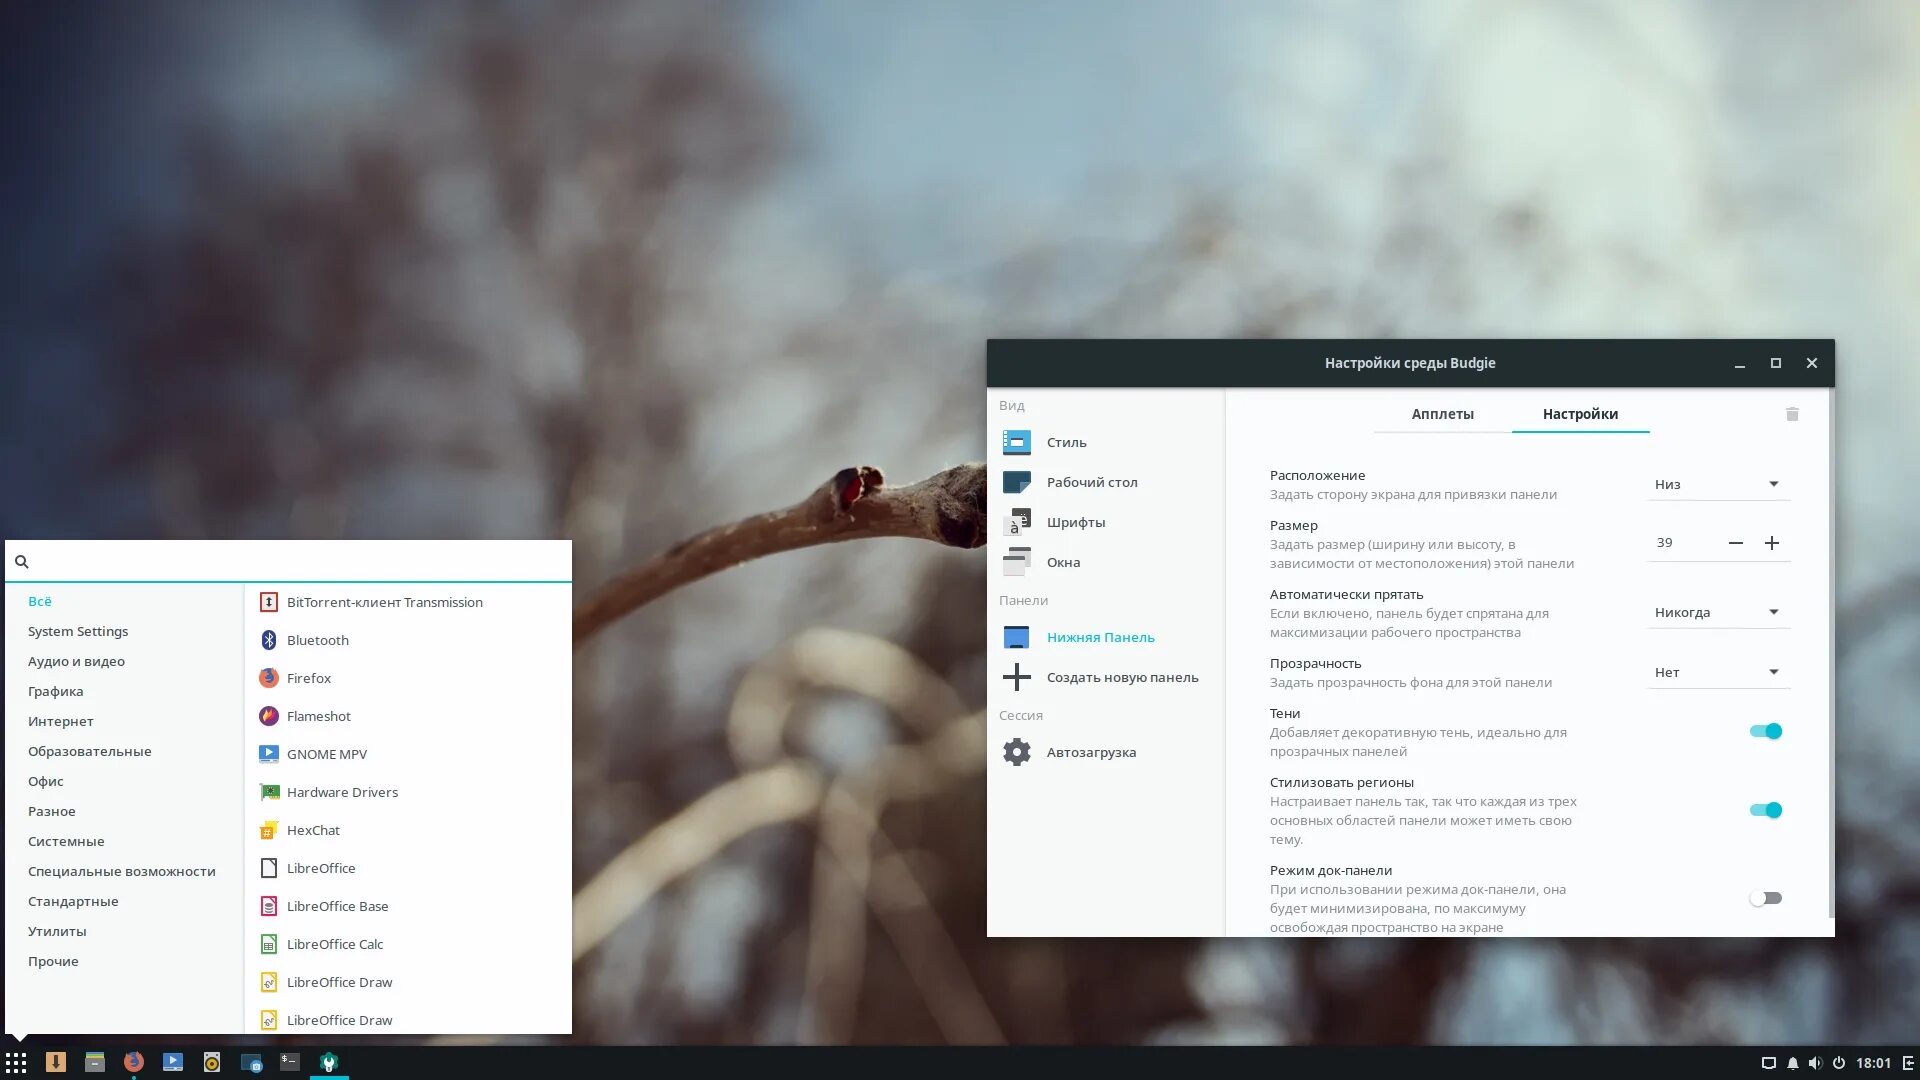Image resolution: width=1920 pixels, height=1080 pixels.
Task: Click Шрифты (Fonts) settings icon
Action: pos(1015,521)
